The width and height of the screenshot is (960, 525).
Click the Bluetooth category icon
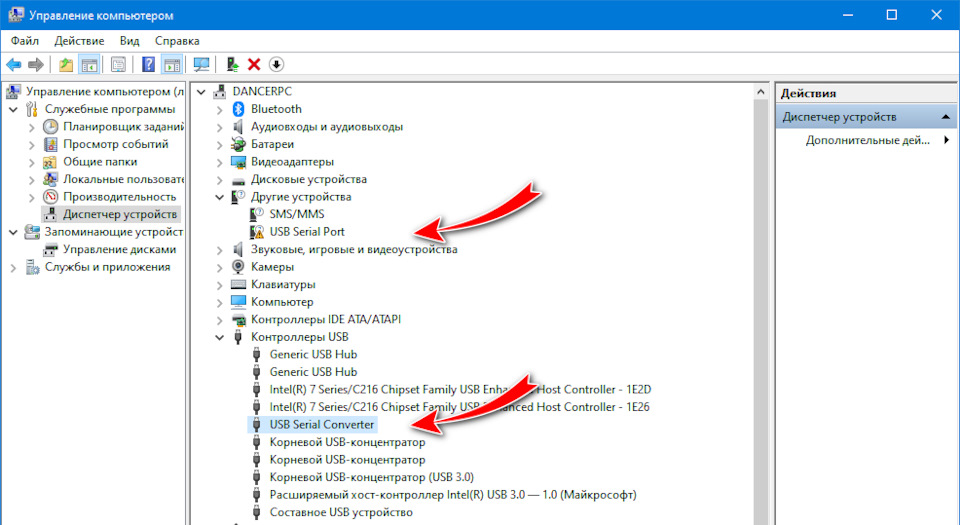click(x=238, y=109)
